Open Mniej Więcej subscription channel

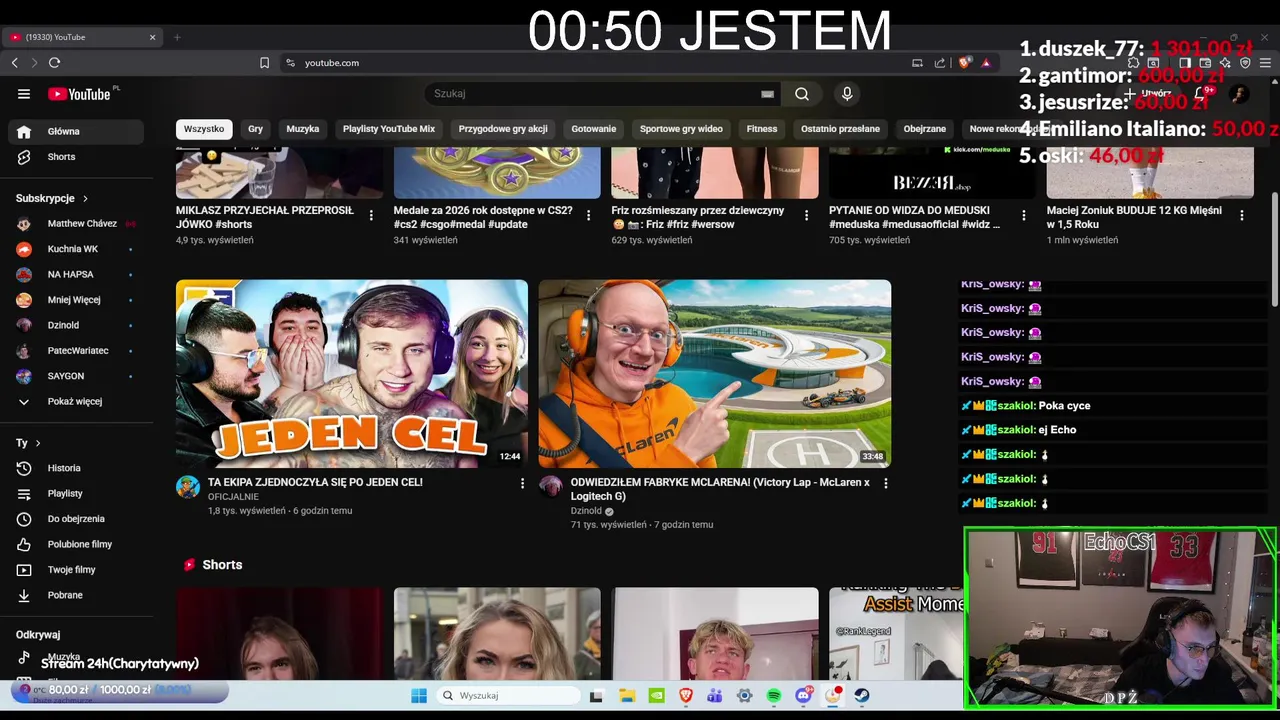point(76,300)
